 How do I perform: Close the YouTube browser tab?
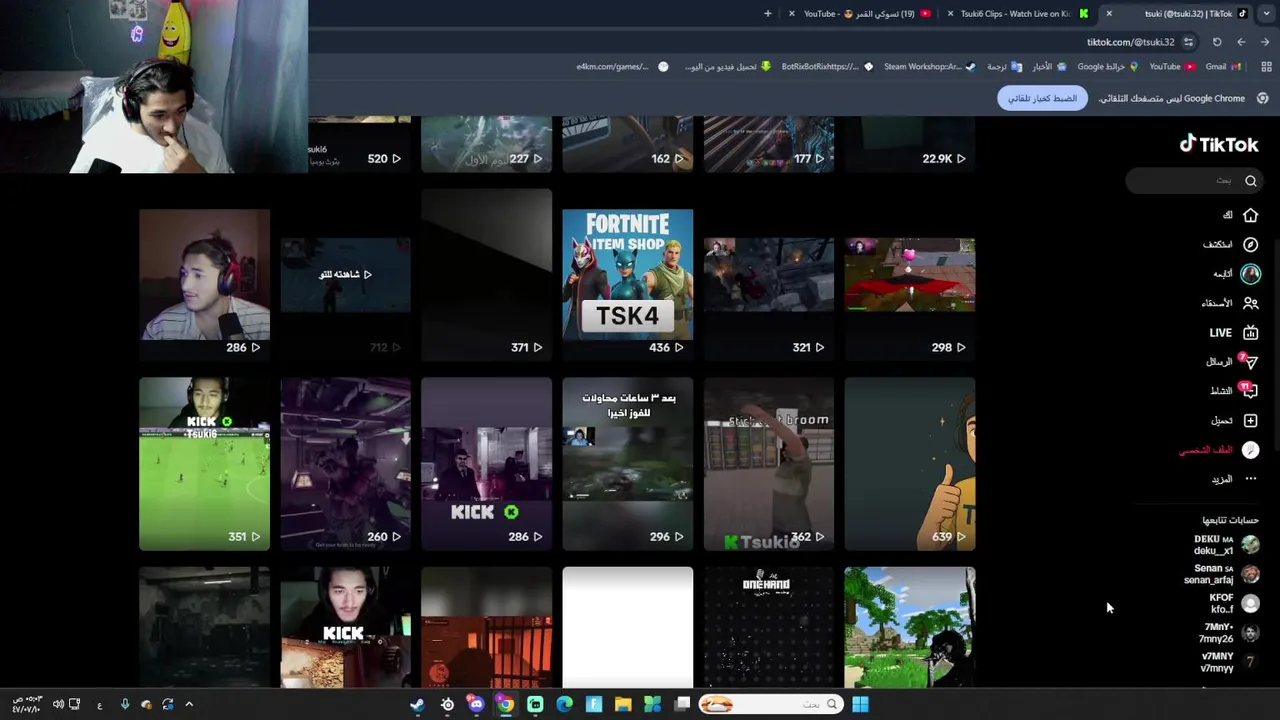coord(792,14)
